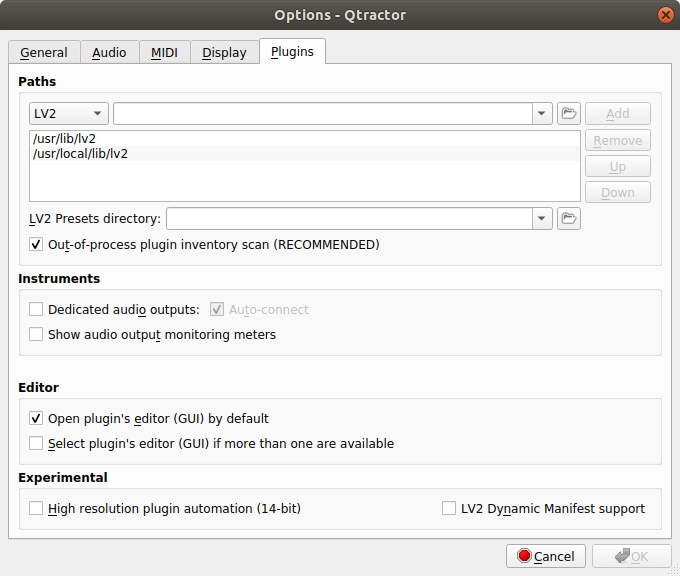Cancel the Options dialog
Image resolution: width=680 pixels, height=576 pixels.
(546, 556)
